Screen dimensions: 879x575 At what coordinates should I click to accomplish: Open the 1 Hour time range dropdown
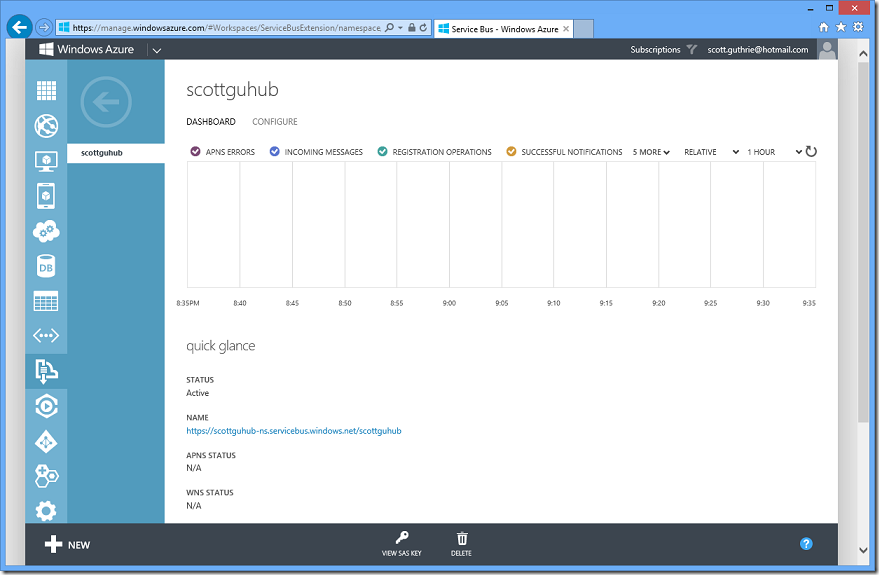[x=774, y=152]
